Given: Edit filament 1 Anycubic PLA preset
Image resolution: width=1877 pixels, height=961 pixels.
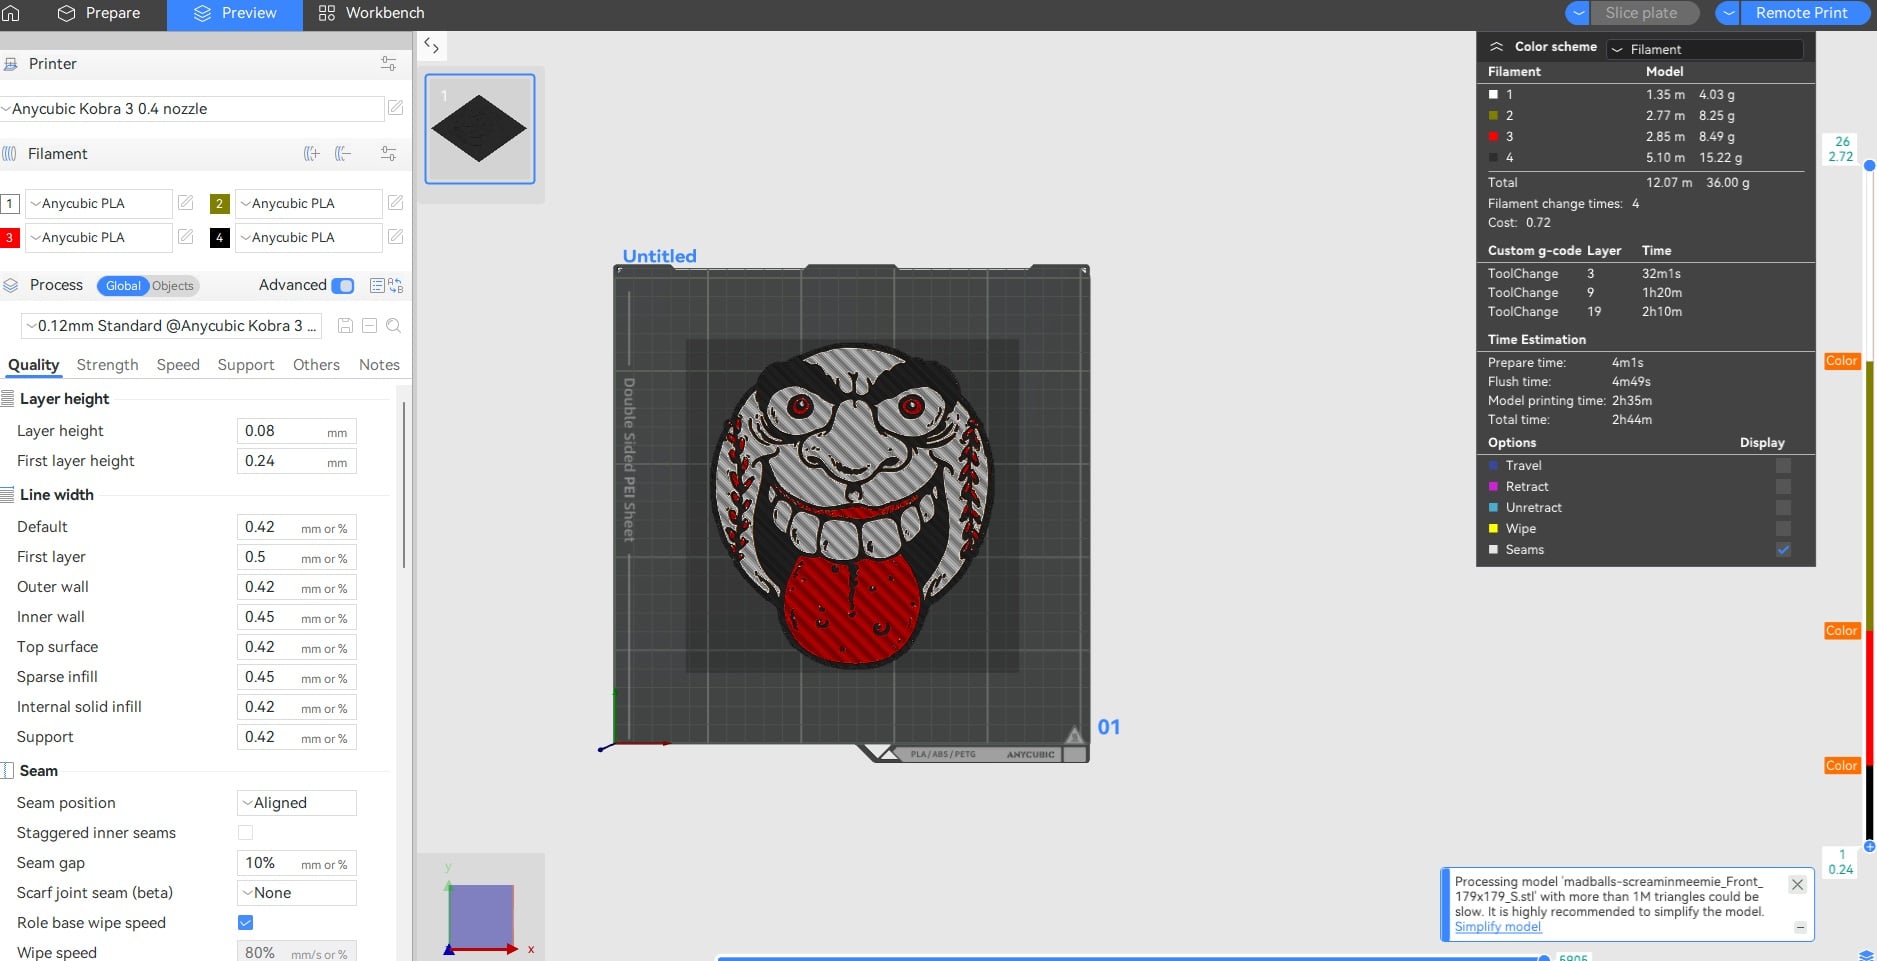Looking at the screenshot, I should pyautogui.click(x=185, y=203).
